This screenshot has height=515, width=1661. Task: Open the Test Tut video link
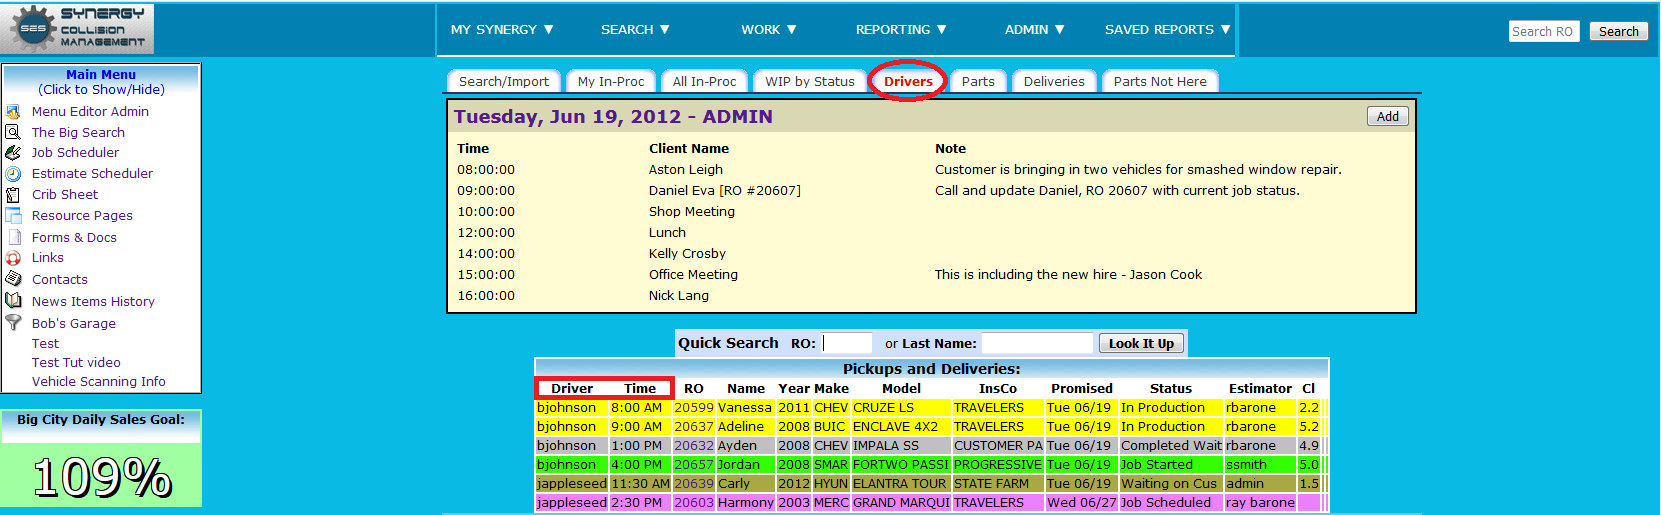76,363
